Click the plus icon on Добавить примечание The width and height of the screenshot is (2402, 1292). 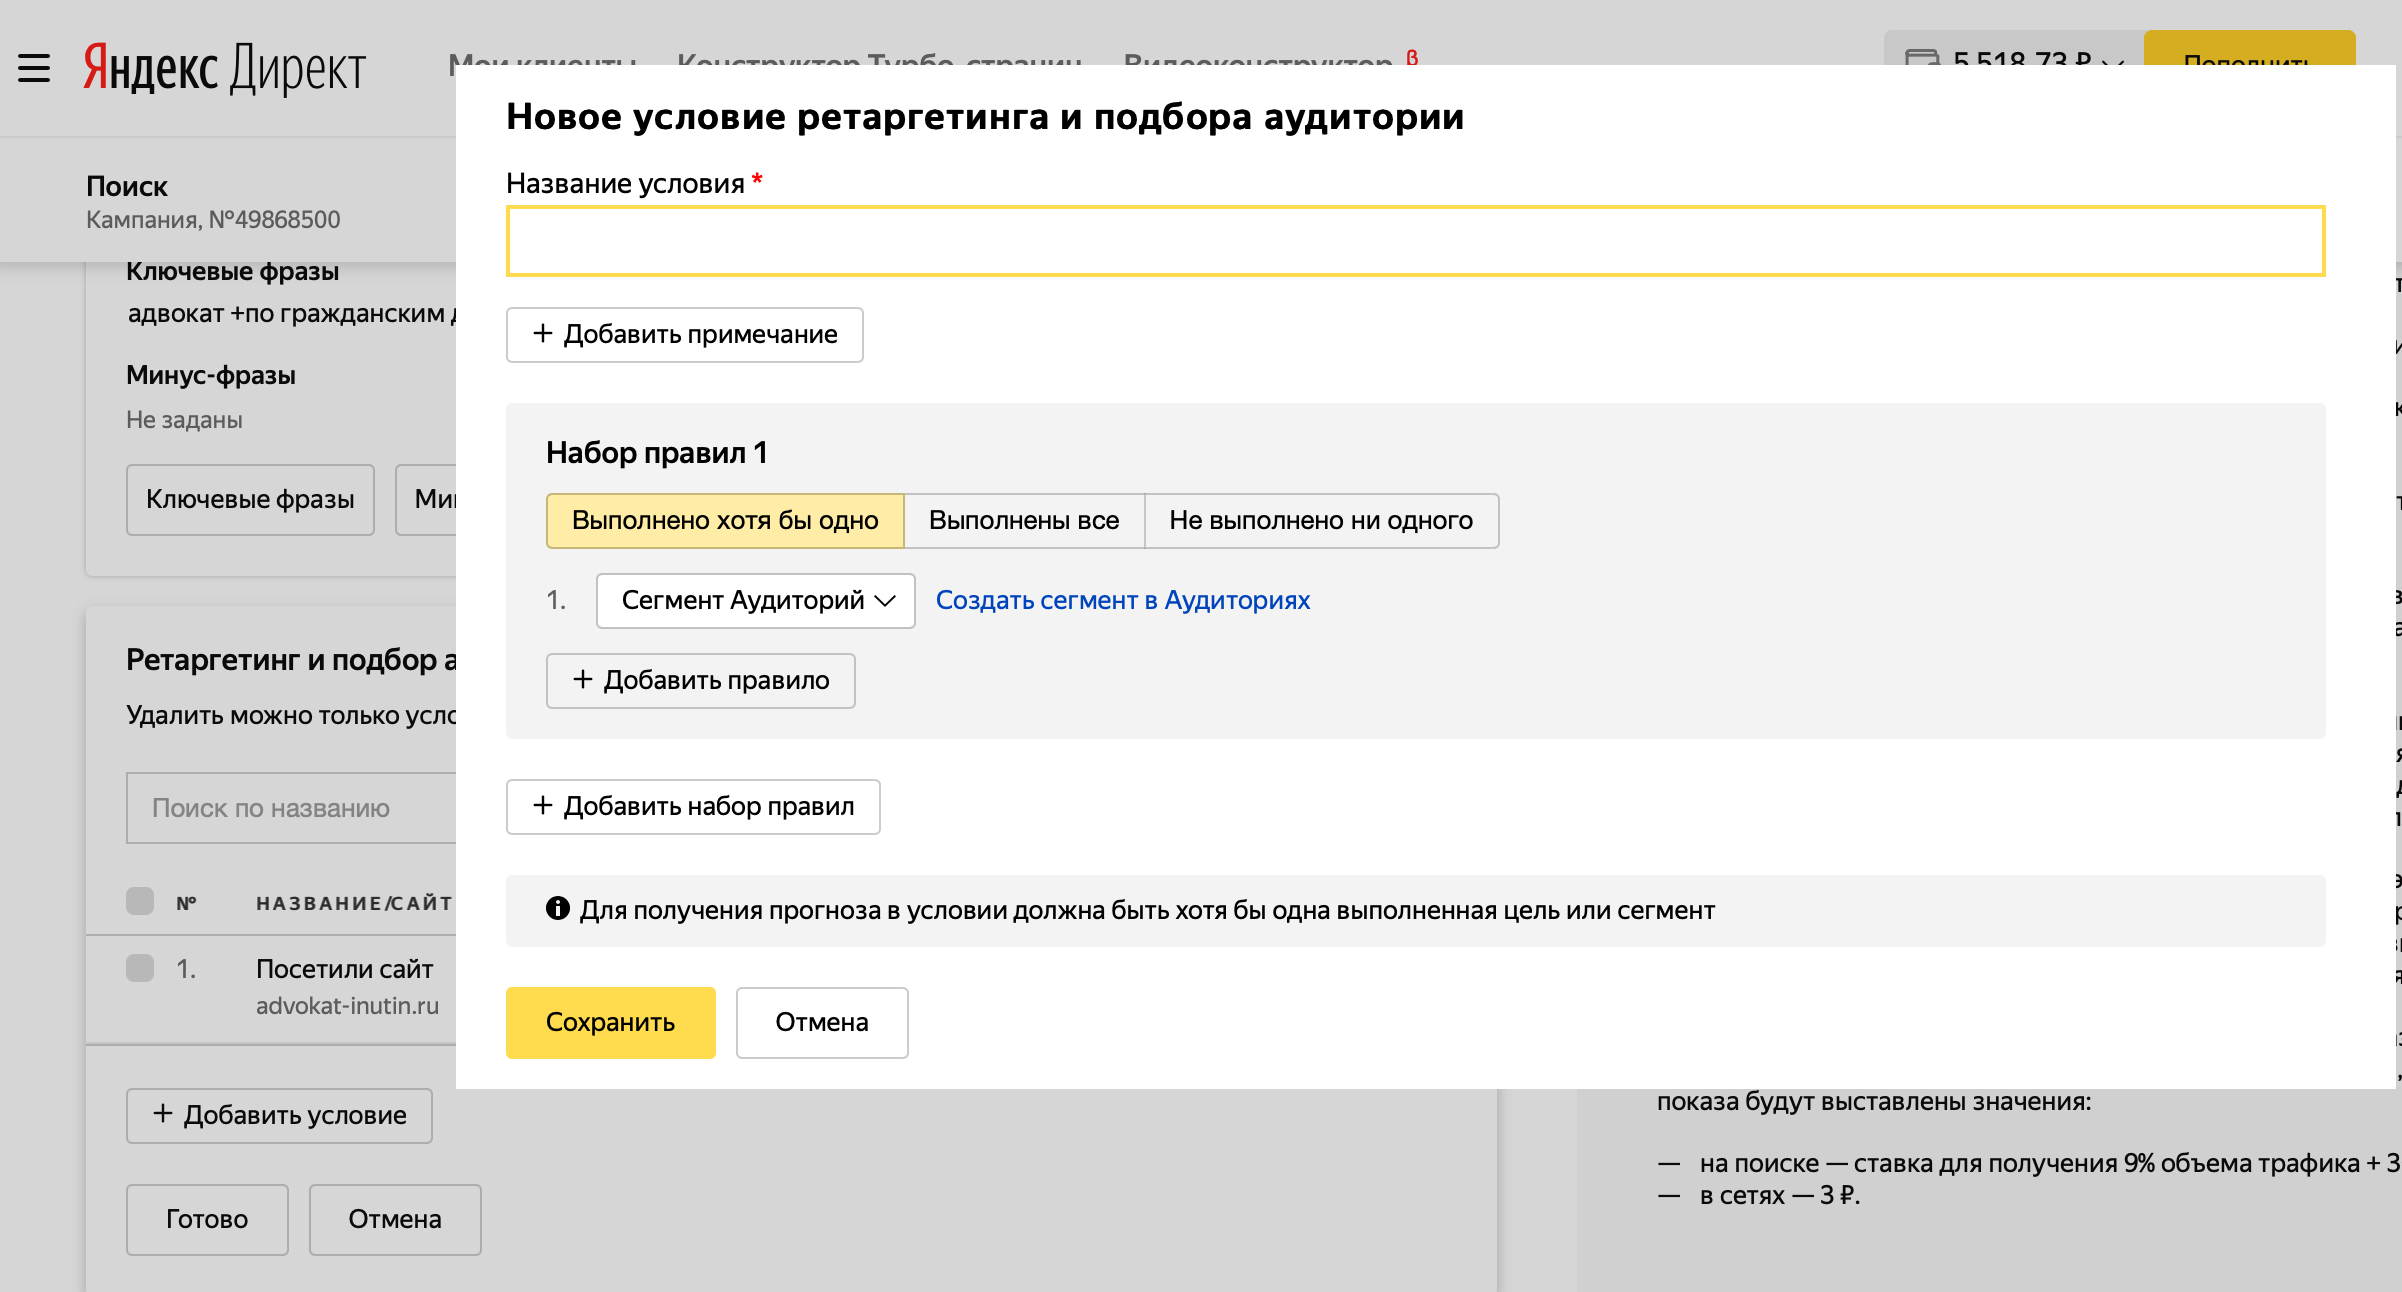tap(541, 334)
